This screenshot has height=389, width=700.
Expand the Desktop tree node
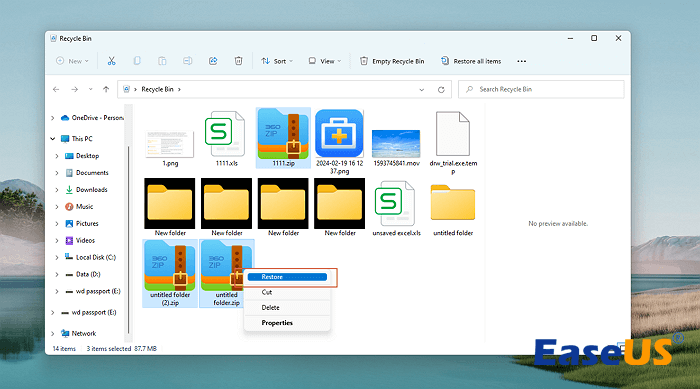(x=57, y=156)
